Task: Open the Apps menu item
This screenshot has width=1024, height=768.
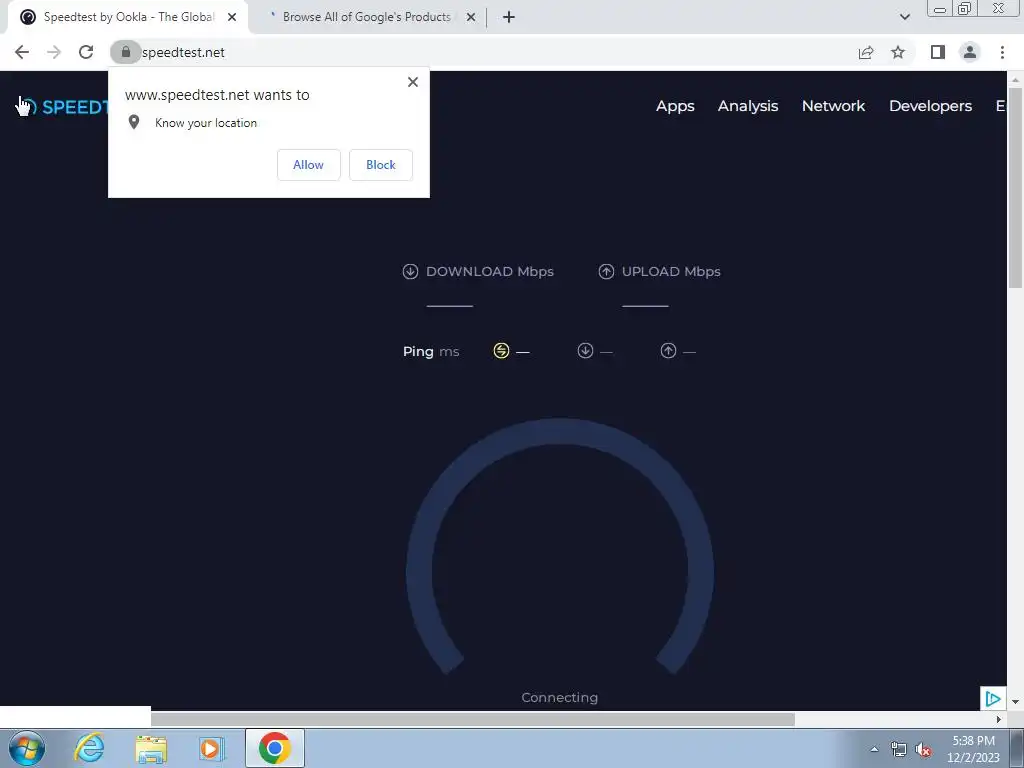Action: click(x=675, y=106)
